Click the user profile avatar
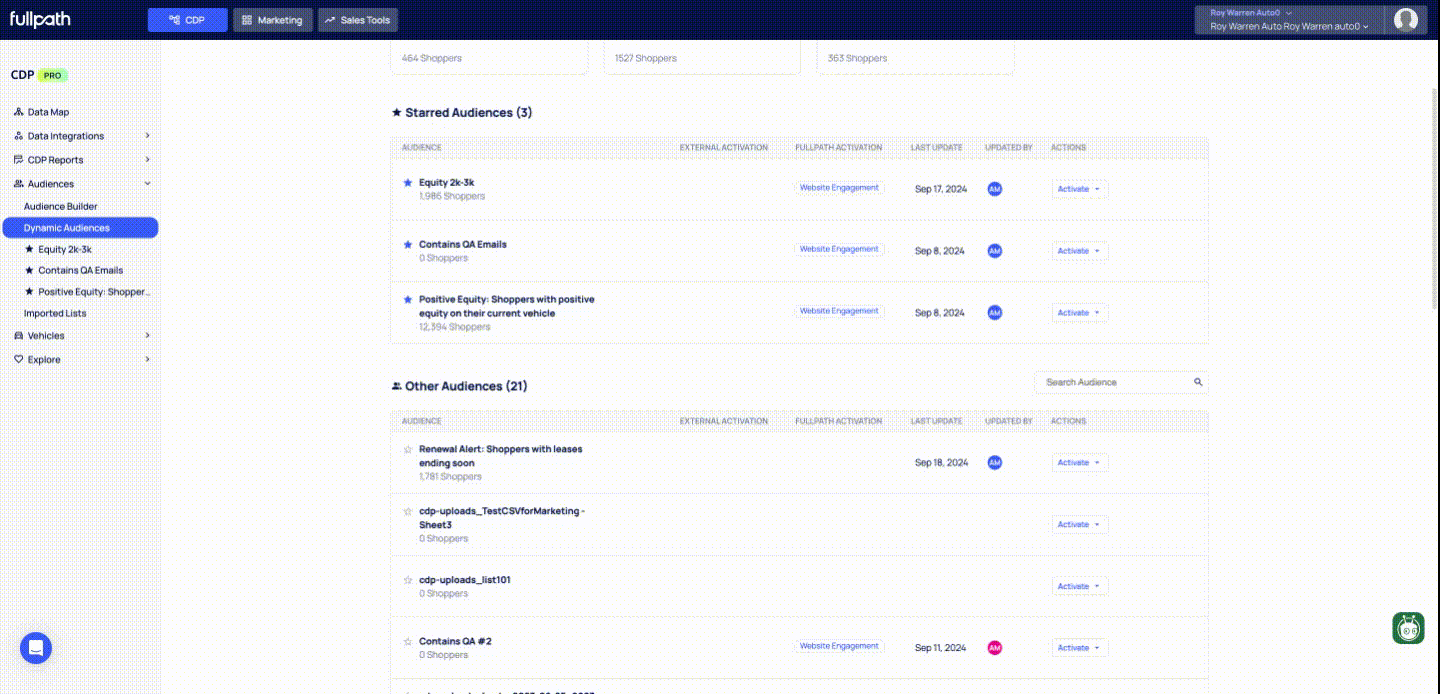This screenshot has width=1440, height=694. [1406, 20]
